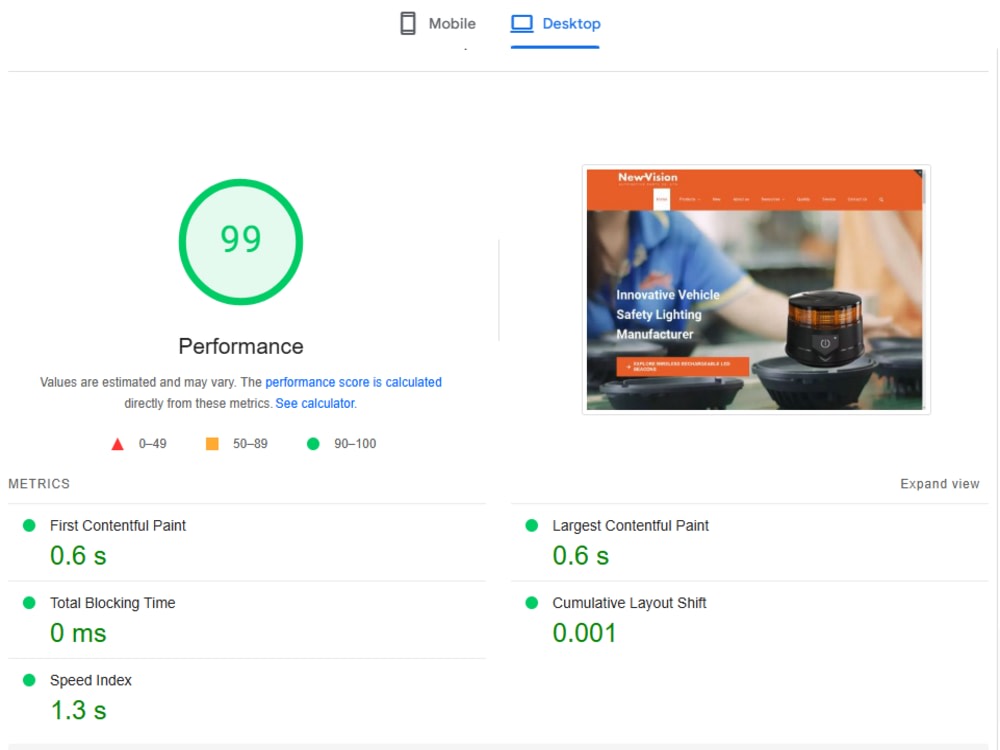The image size is (1000, 750).
Task: Click the '50–89' legend range text
Action: (x=250, y=444)
